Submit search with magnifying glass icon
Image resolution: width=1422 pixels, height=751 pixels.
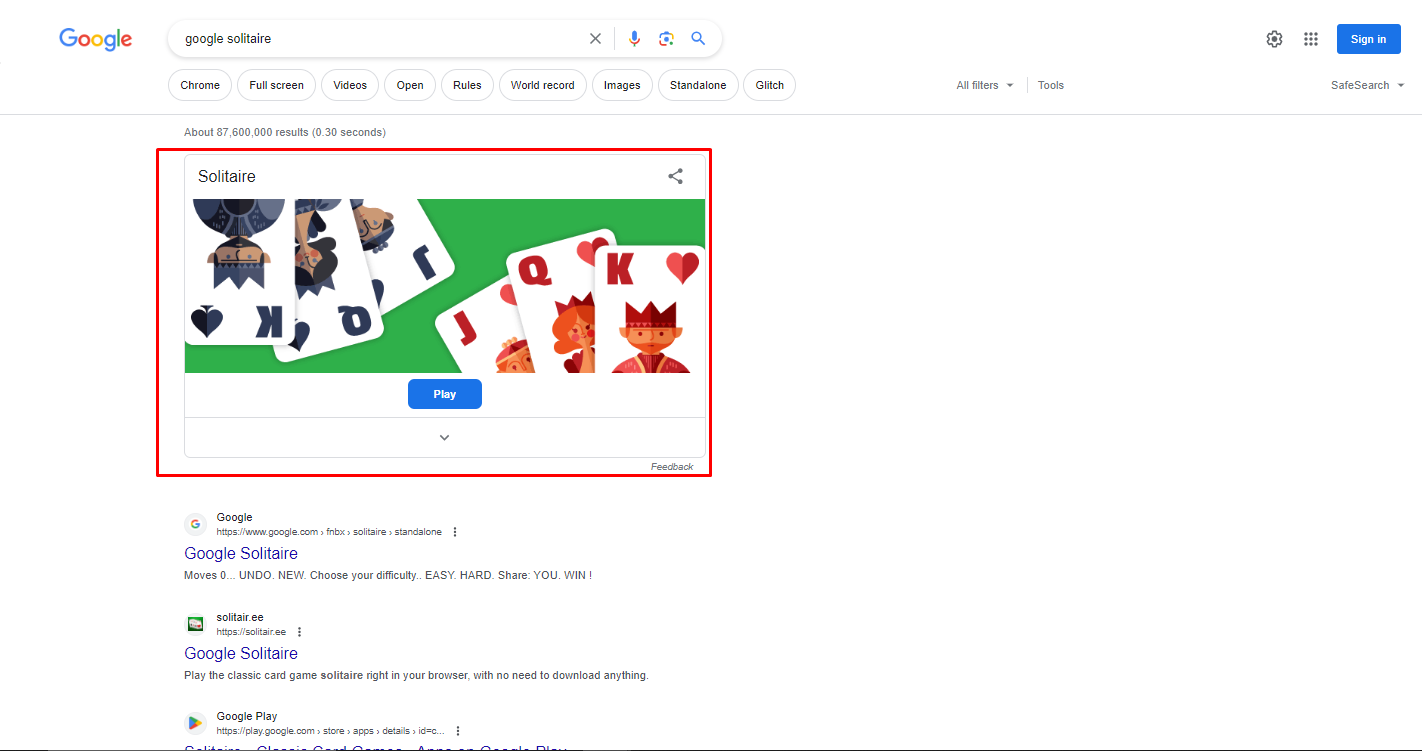[698, 39]
